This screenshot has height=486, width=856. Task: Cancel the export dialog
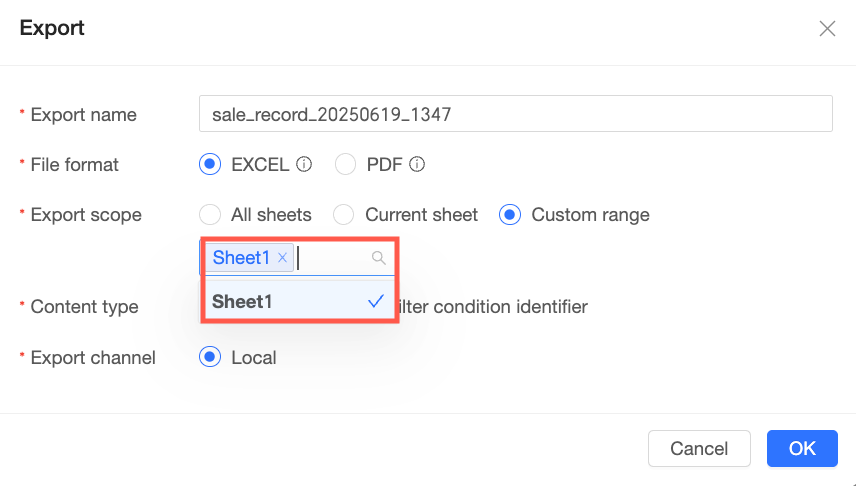tap(699, 448)
